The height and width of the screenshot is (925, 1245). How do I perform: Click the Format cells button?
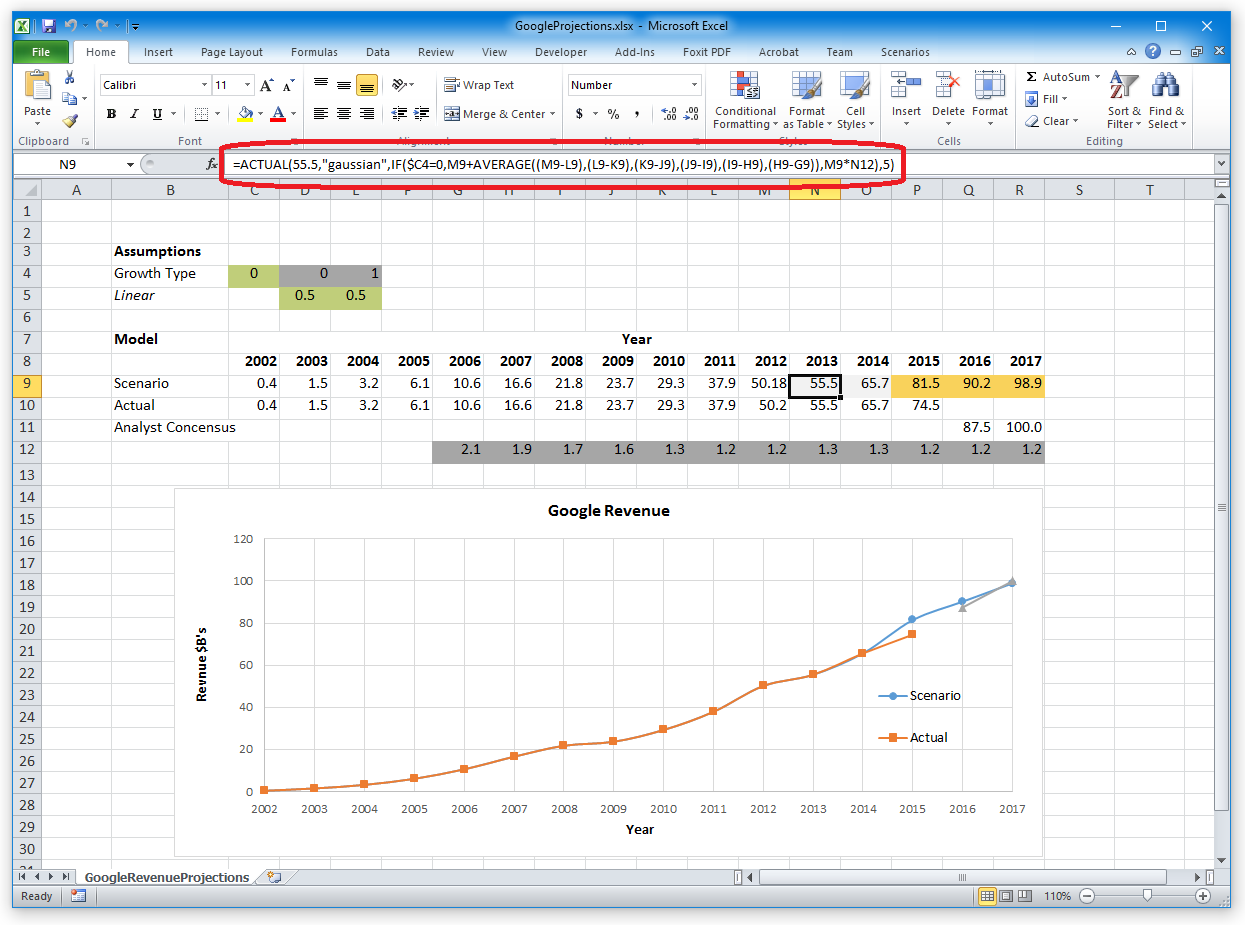click(990, 97)
